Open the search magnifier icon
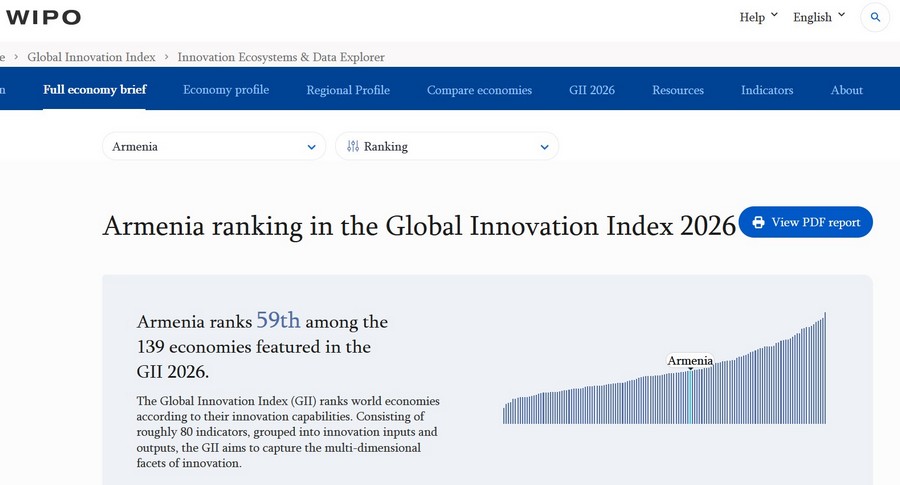 click(875, 17)
